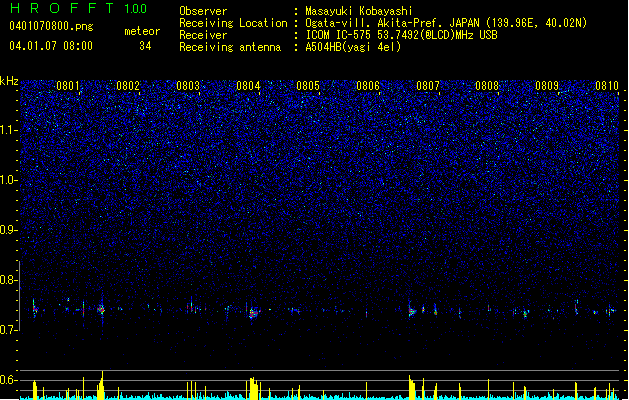Select the meteor count value 34
This screenshot has width=629, height=400.
pos(145,46)
